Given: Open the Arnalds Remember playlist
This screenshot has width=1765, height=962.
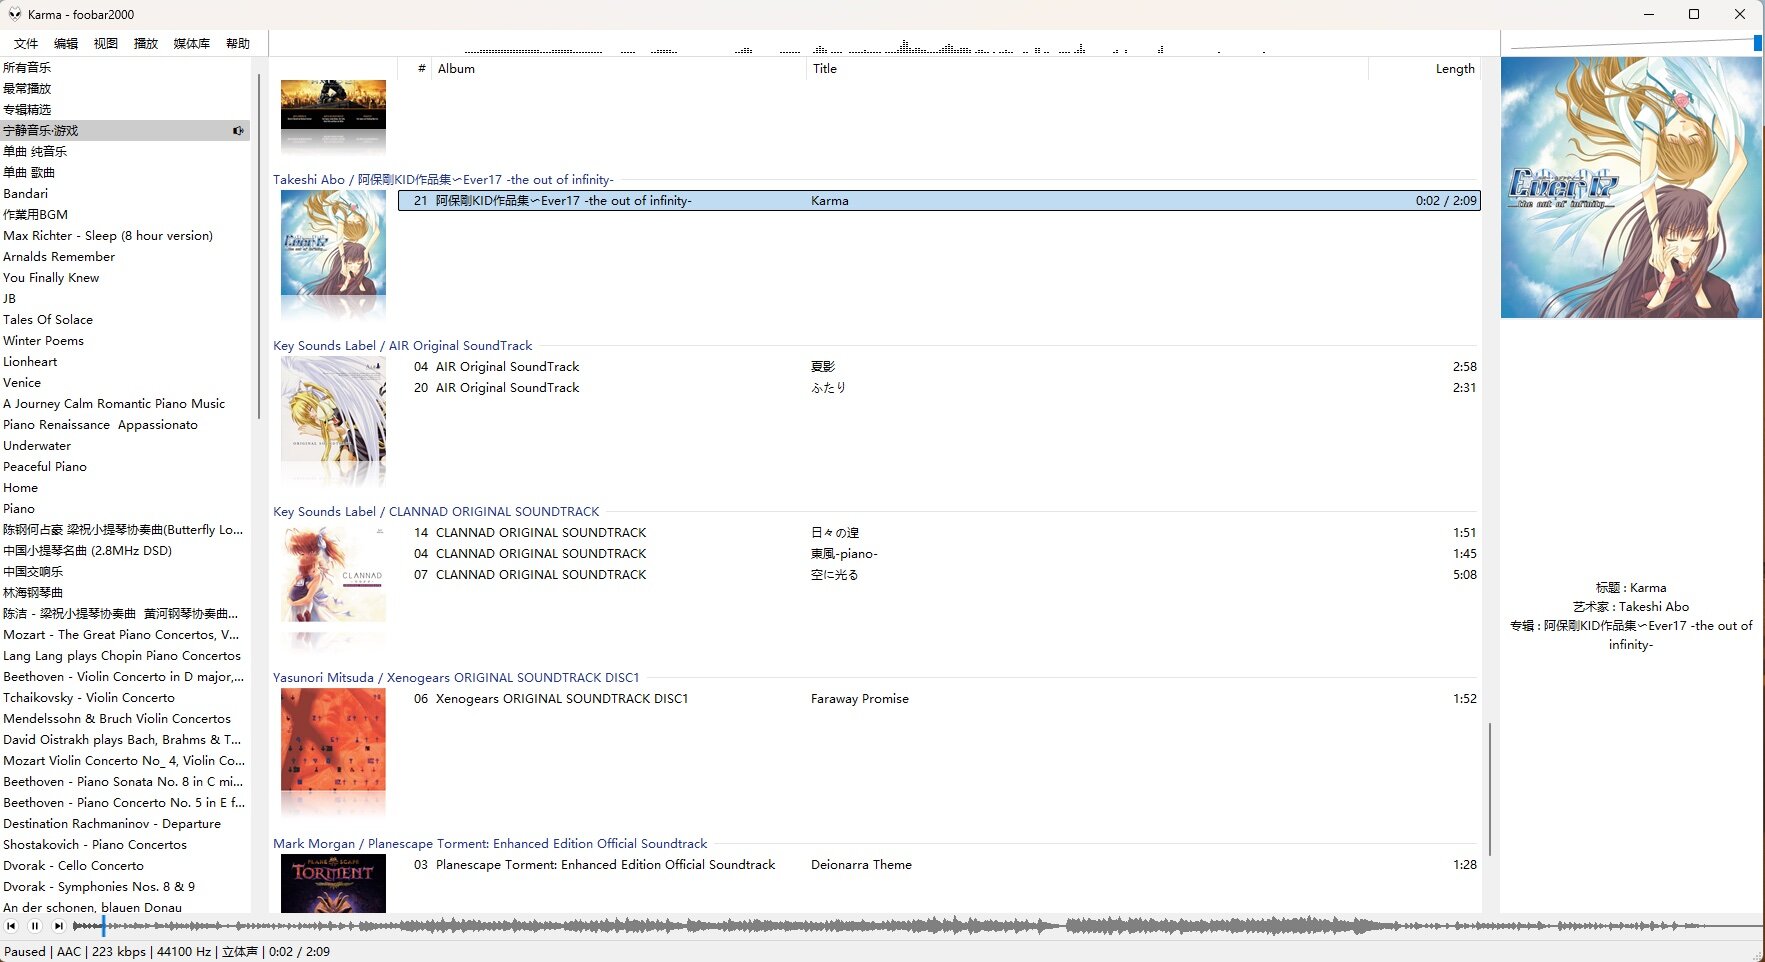Looking at the screenshot, I should [125, 256].
